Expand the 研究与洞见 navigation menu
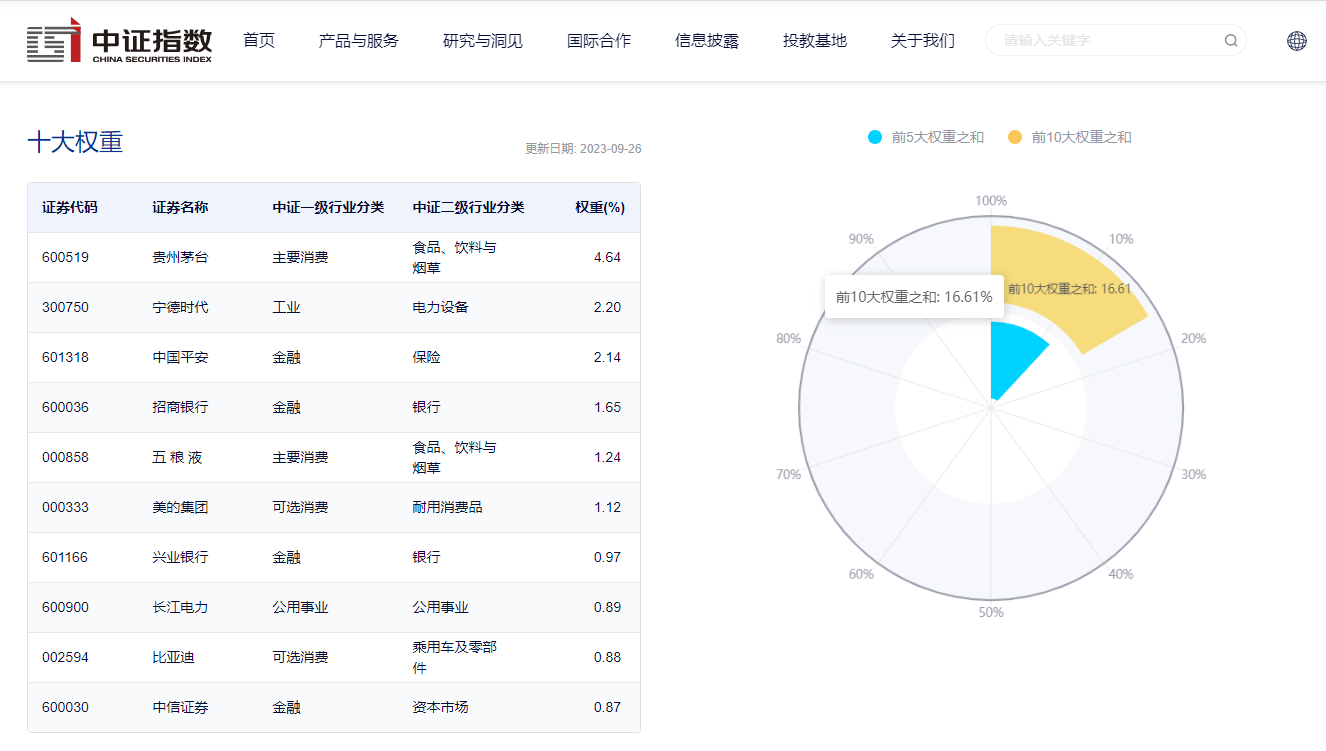 pyautogui.click(x=483, y=41)
